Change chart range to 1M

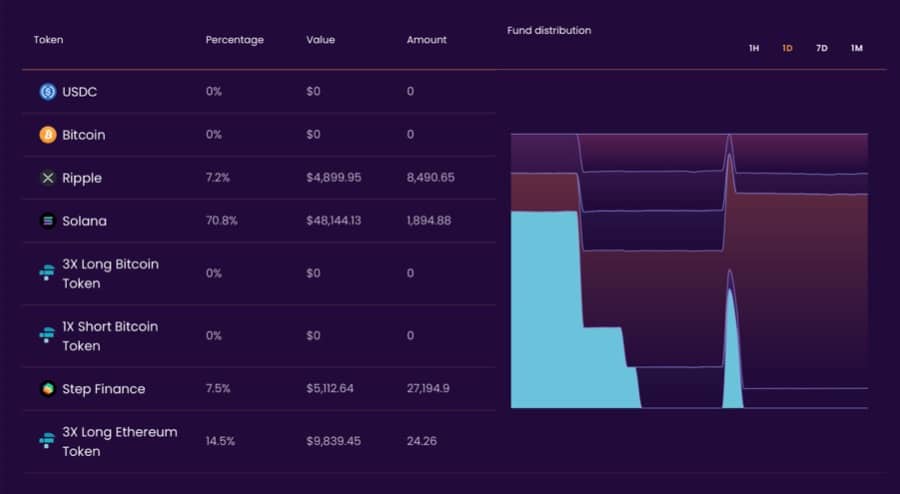coord(857,48)
